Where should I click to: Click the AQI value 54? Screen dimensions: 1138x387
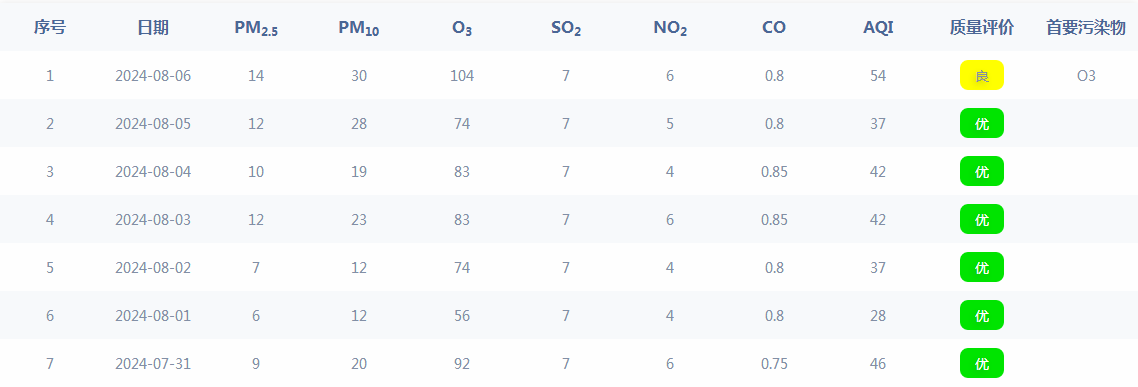[x=878, y=76]
